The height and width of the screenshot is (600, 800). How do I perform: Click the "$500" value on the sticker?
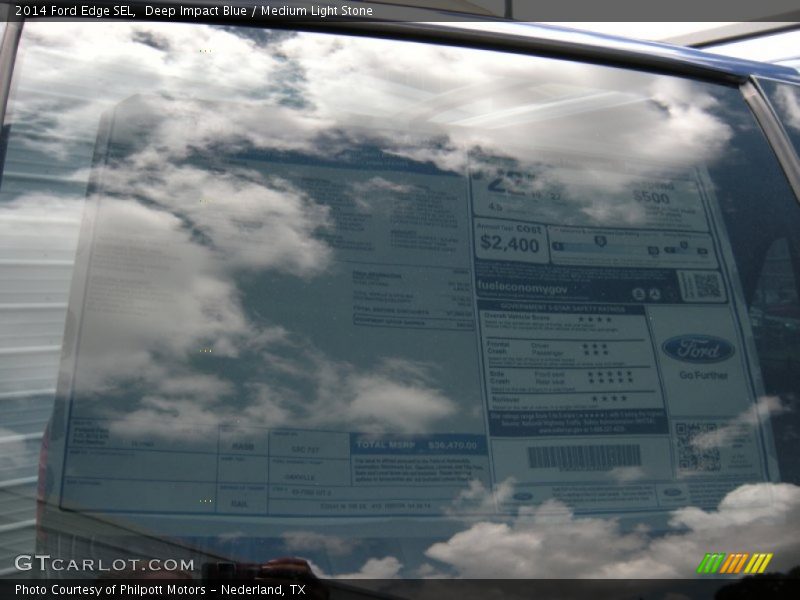point(651,197)
